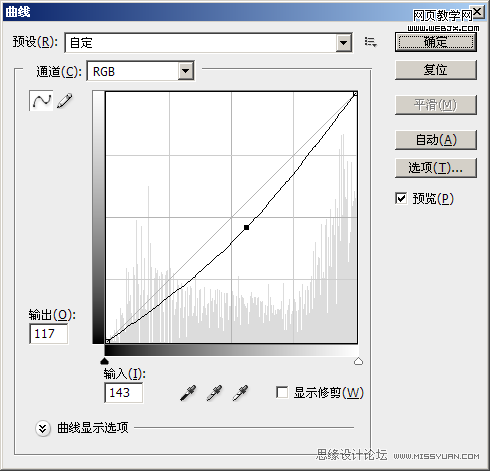Viewport: 490px width, 471px height.
Task: Focus the 输出 output value field
Action: [x=49, y=333]
